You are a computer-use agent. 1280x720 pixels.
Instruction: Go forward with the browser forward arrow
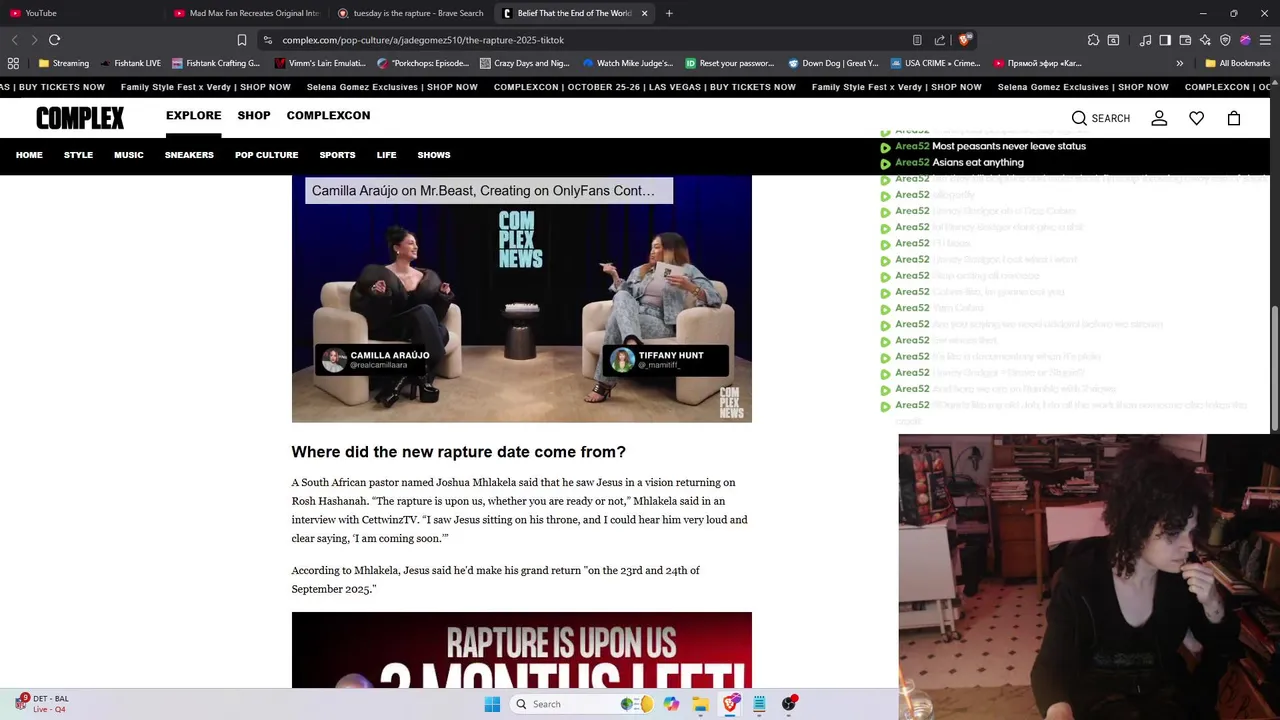[x=34, y=40]
